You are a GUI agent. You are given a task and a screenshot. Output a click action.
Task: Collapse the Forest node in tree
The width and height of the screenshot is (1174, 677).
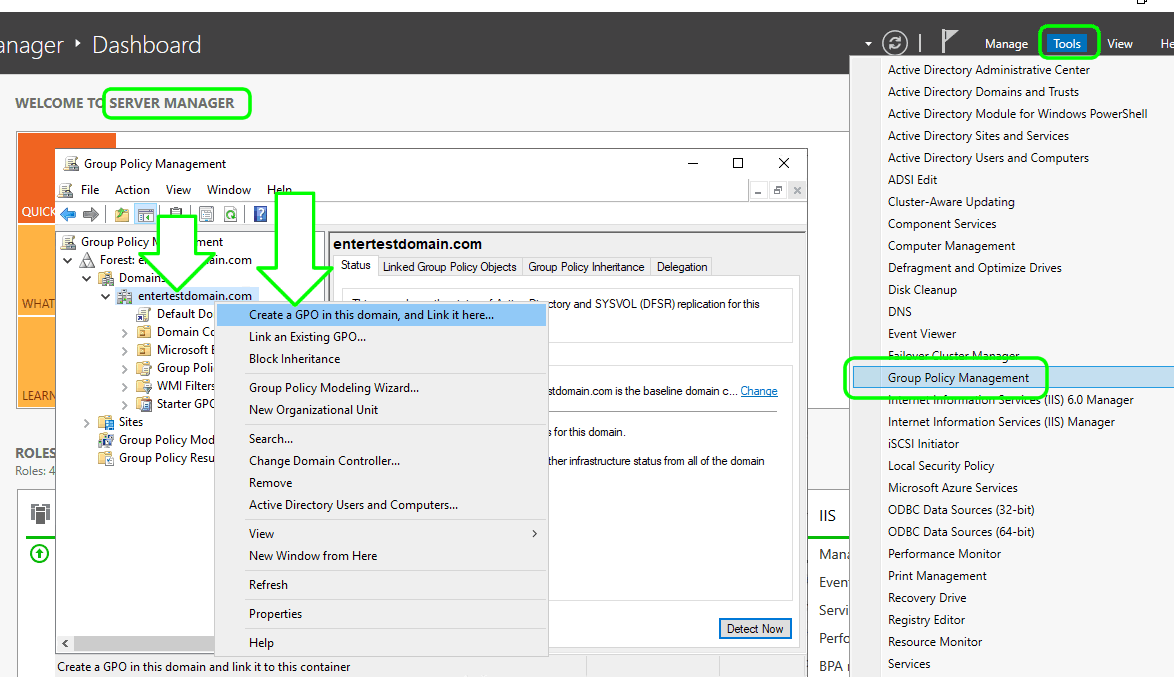tap(68, 260)
